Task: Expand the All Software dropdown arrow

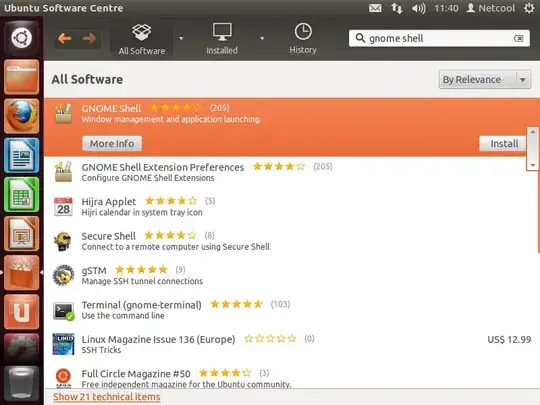Action: click(181, 38)
